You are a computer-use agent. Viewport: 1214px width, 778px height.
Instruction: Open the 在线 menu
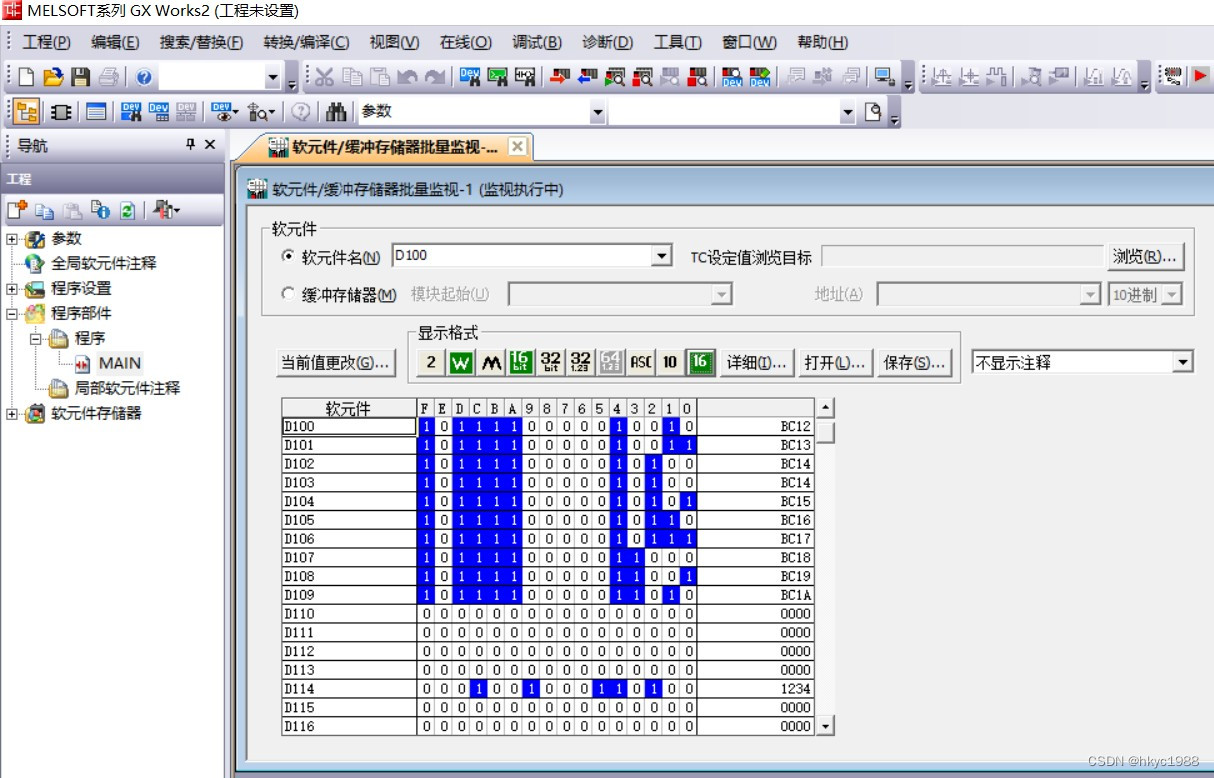click(466, 42)
